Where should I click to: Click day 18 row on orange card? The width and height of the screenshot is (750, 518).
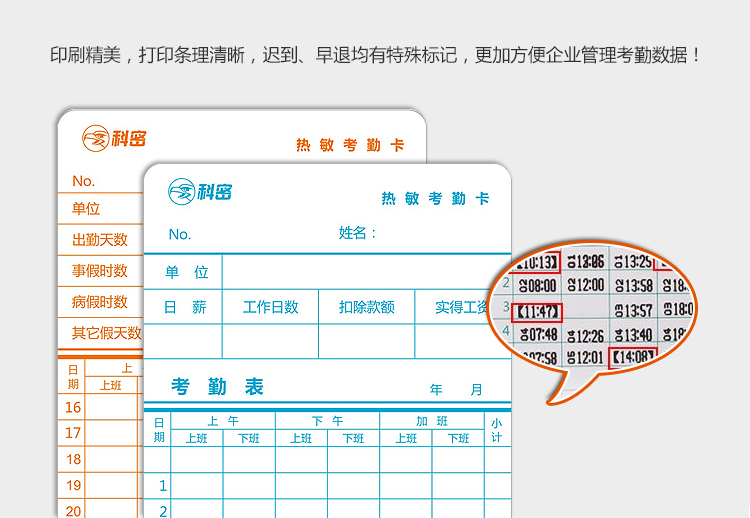click(x=73, y=459)
